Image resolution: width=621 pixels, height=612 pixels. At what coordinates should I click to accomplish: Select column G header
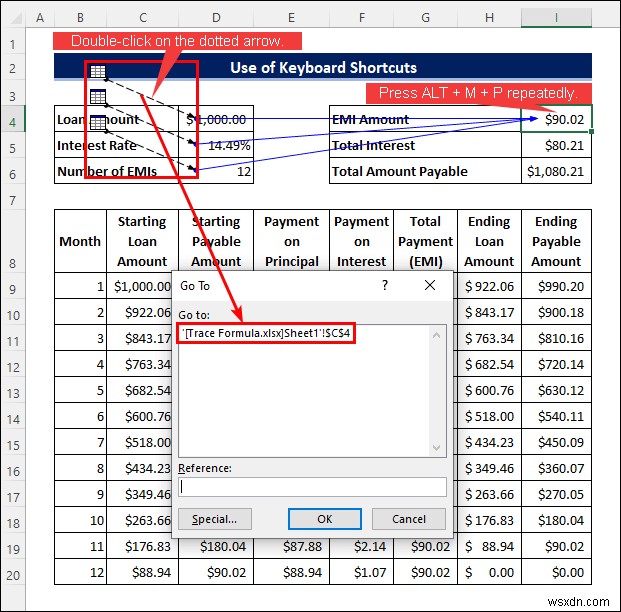click(x=426, y=17)
